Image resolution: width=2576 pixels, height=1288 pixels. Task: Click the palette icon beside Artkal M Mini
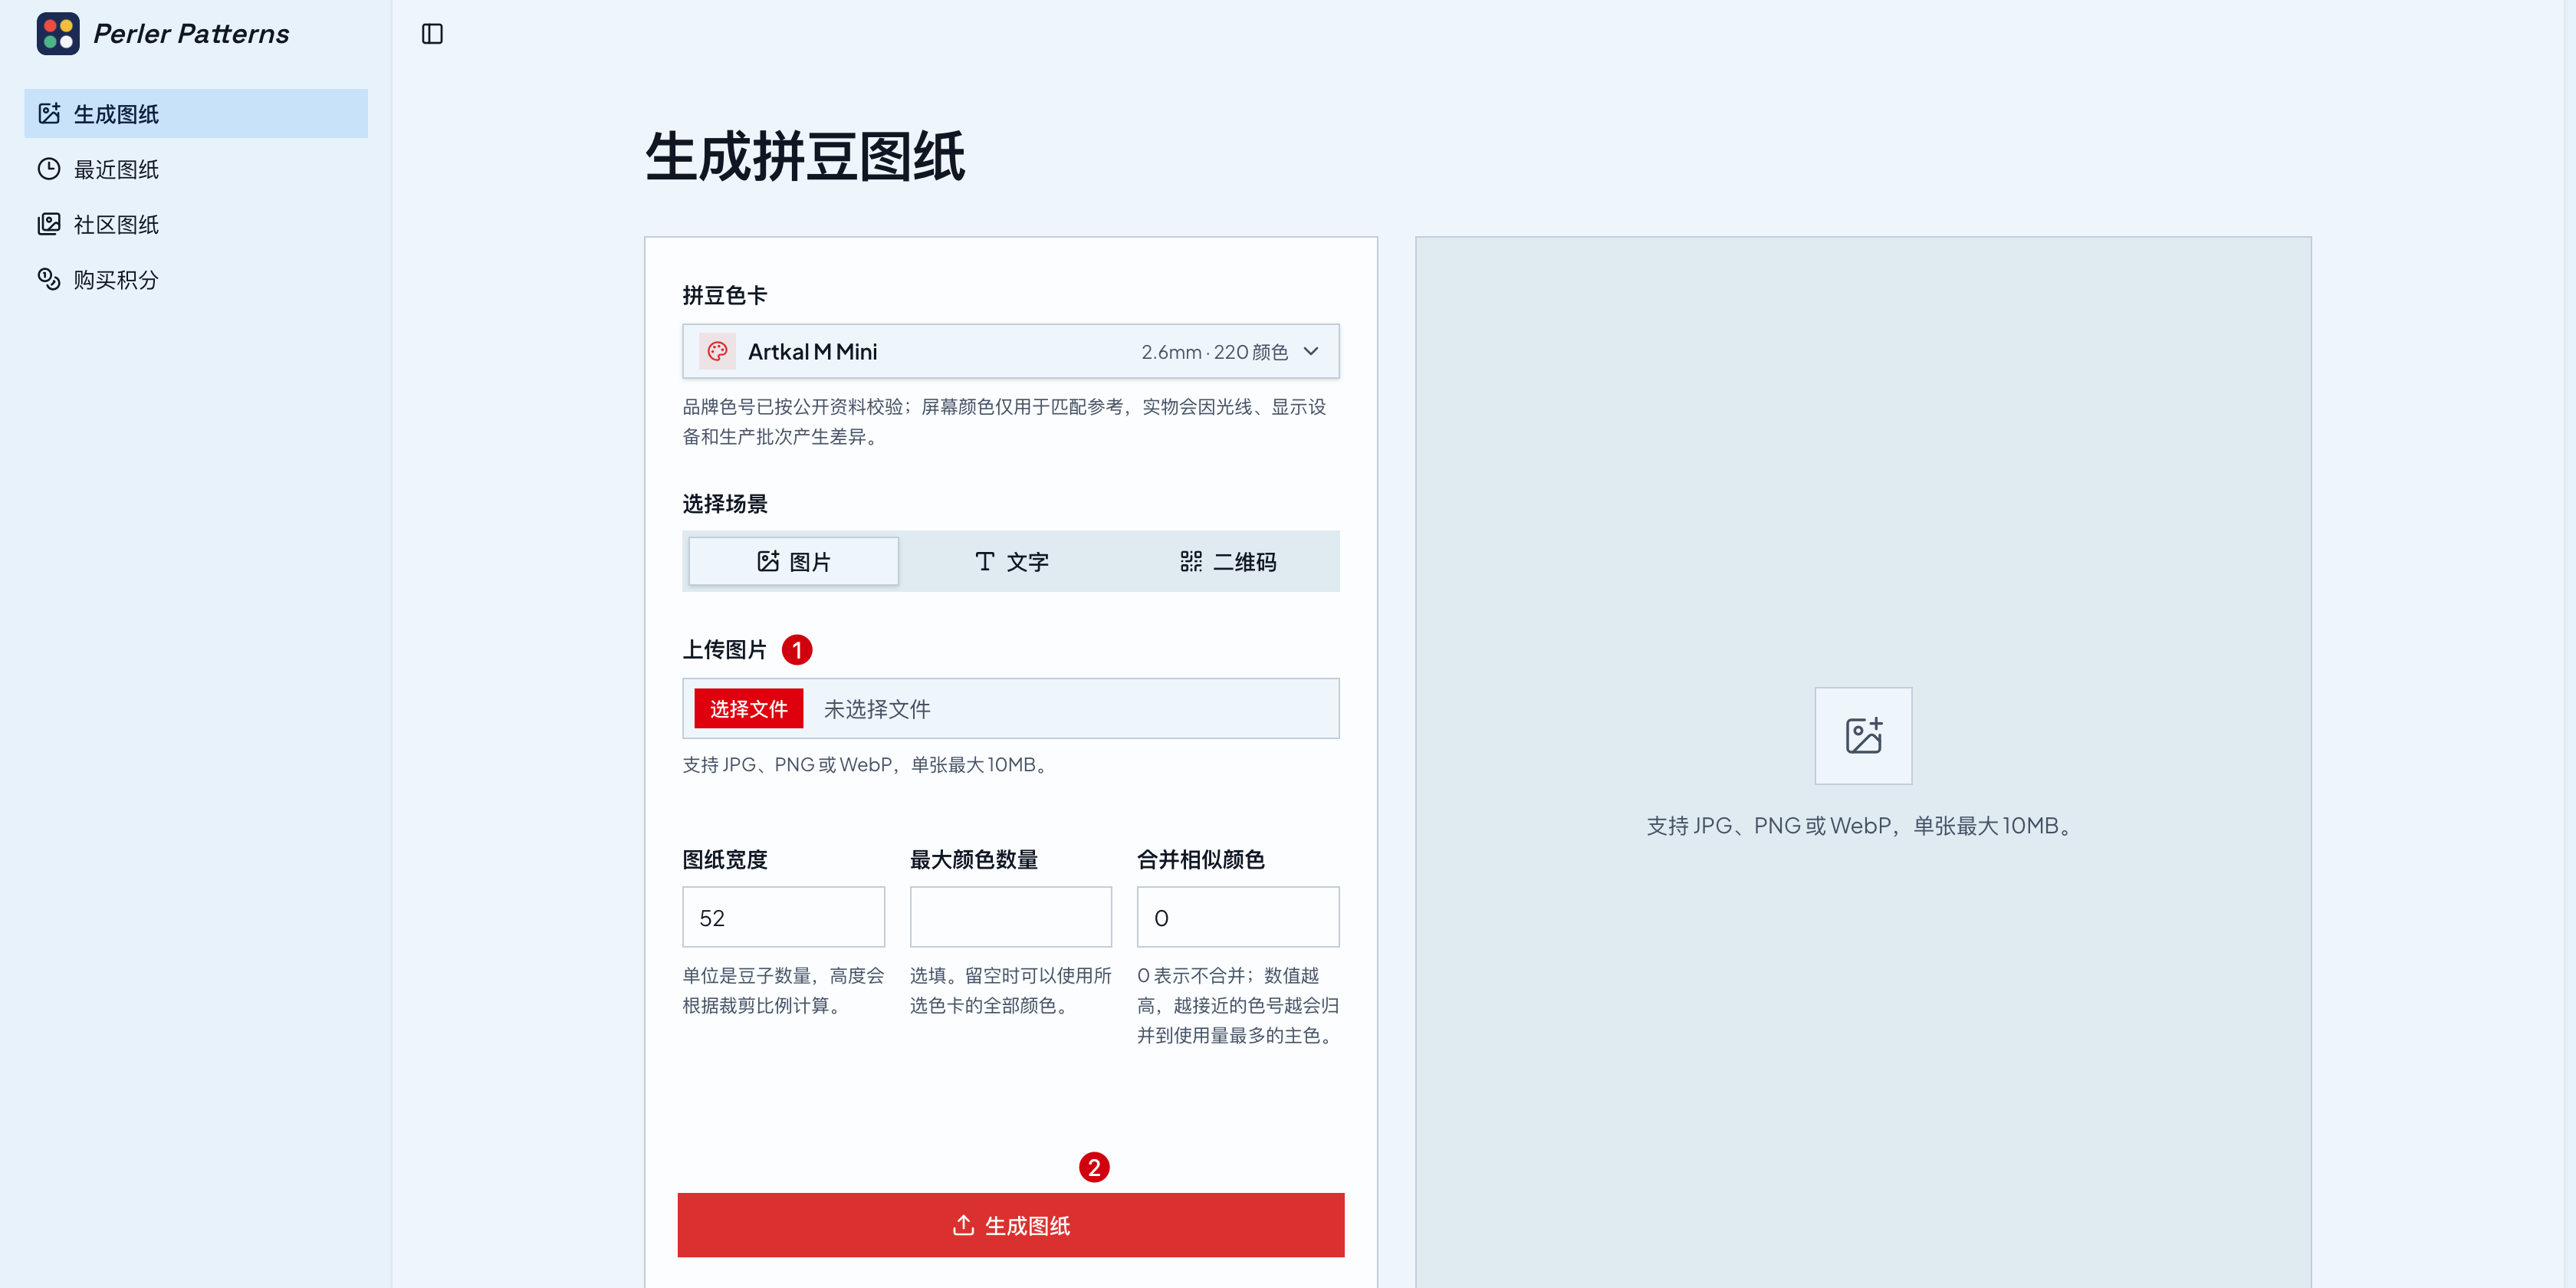tap(717, 351)
